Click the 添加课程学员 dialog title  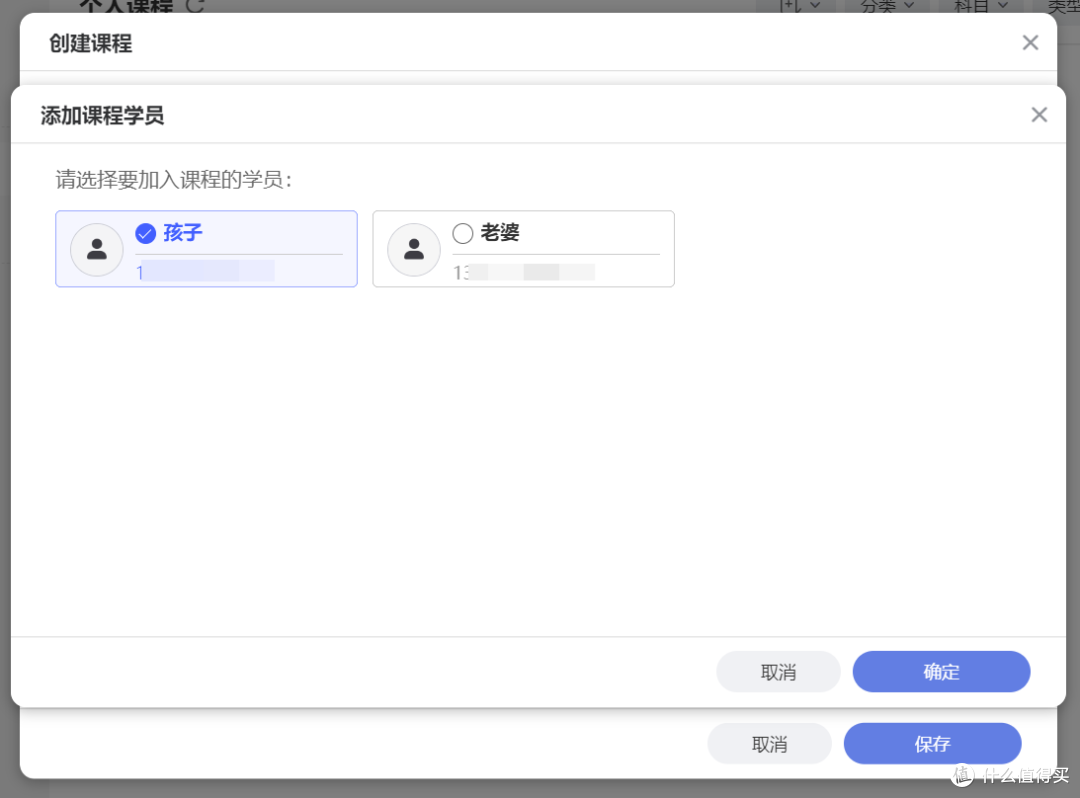pos(103,115)
